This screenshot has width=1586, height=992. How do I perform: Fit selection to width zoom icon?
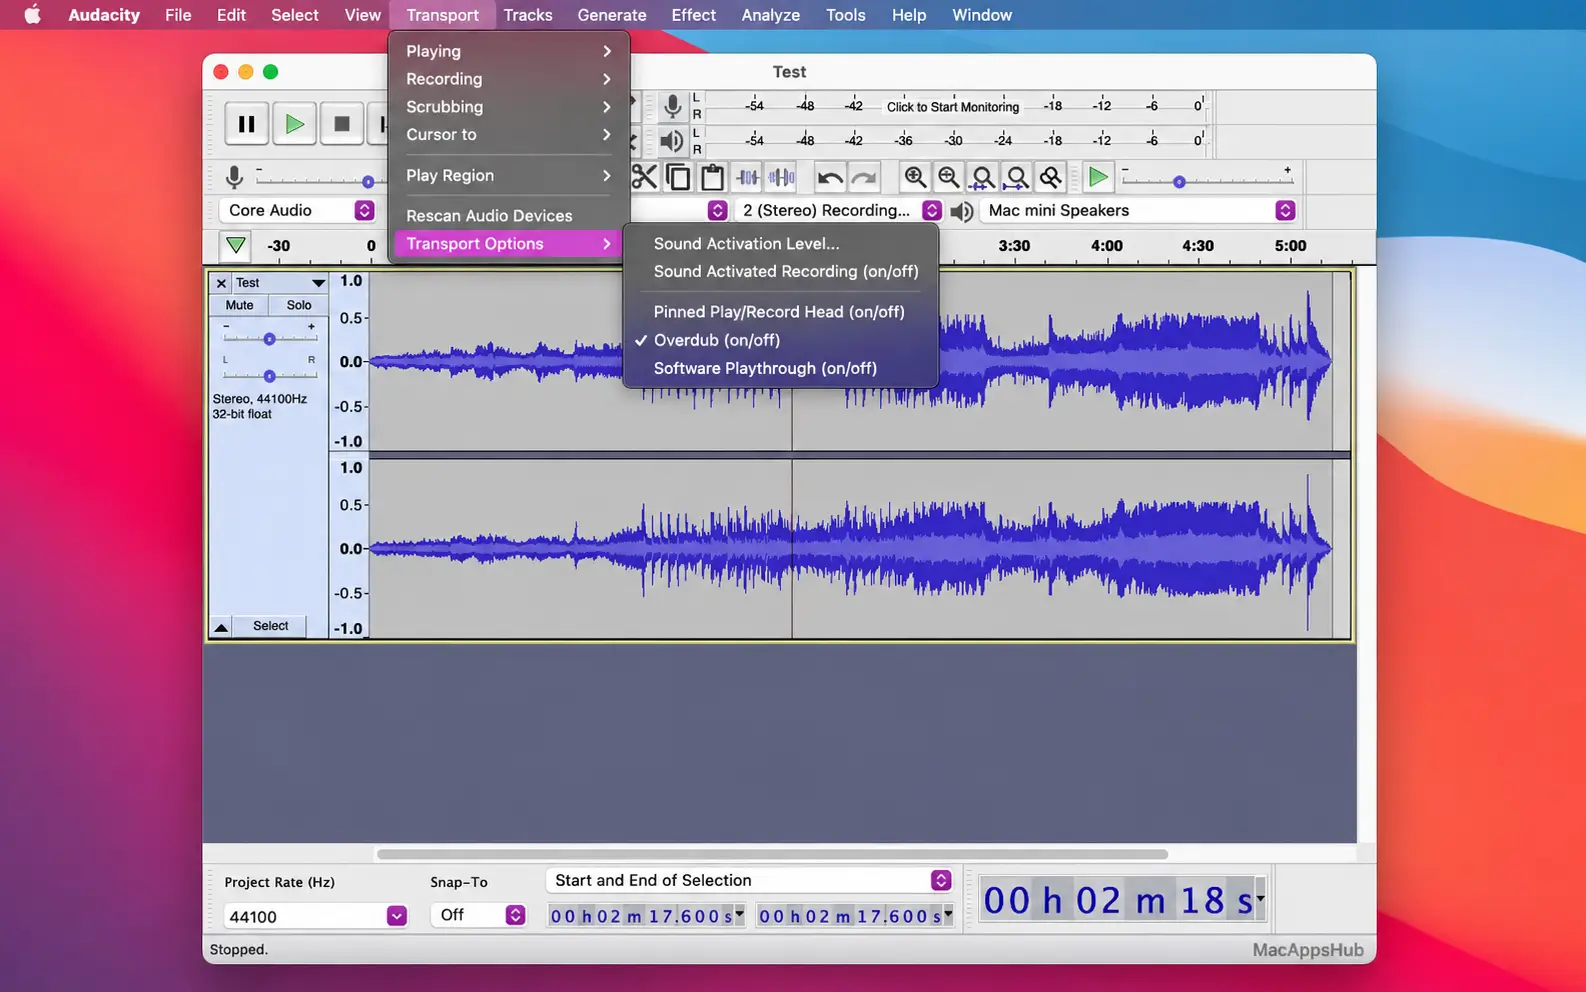click(x=982, y=177)
